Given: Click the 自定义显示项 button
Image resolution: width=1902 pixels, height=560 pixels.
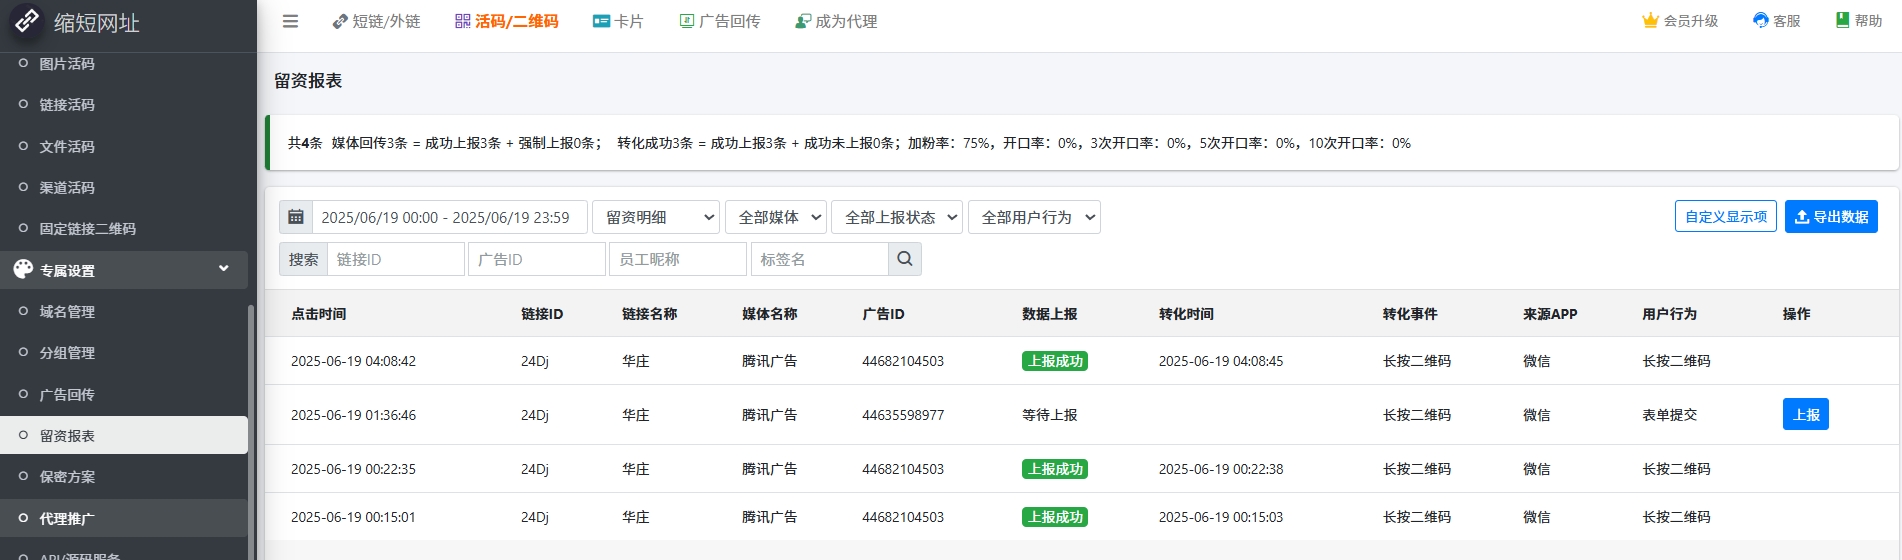Looking at the screenshot, I should [x=1725, y=217].
